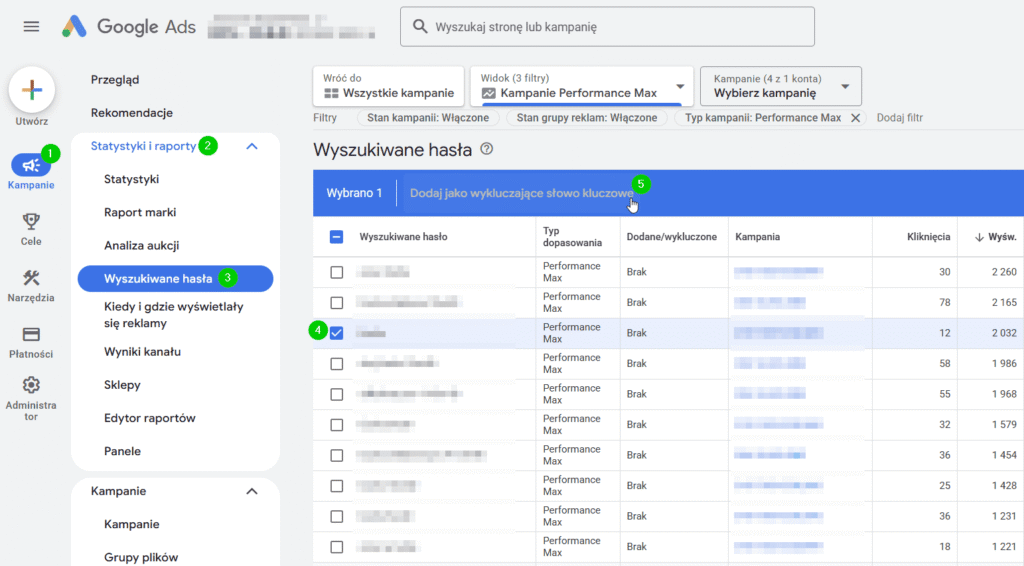Remove the Typ kampanii Performance Max filter

855,118
